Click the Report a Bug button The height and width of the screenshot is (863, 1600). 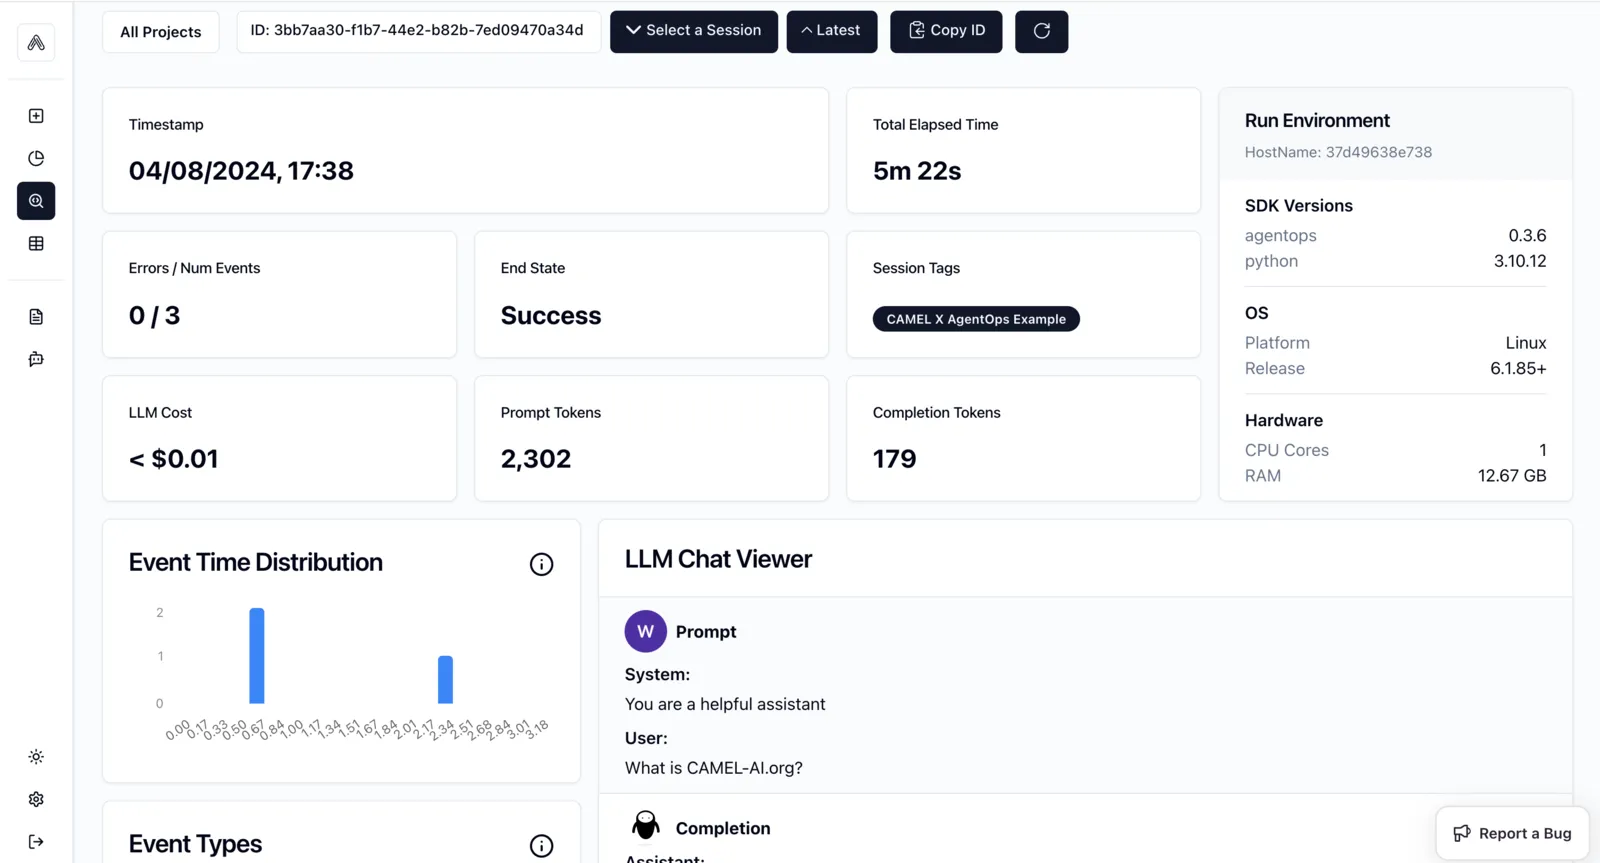pos(1512,833)
